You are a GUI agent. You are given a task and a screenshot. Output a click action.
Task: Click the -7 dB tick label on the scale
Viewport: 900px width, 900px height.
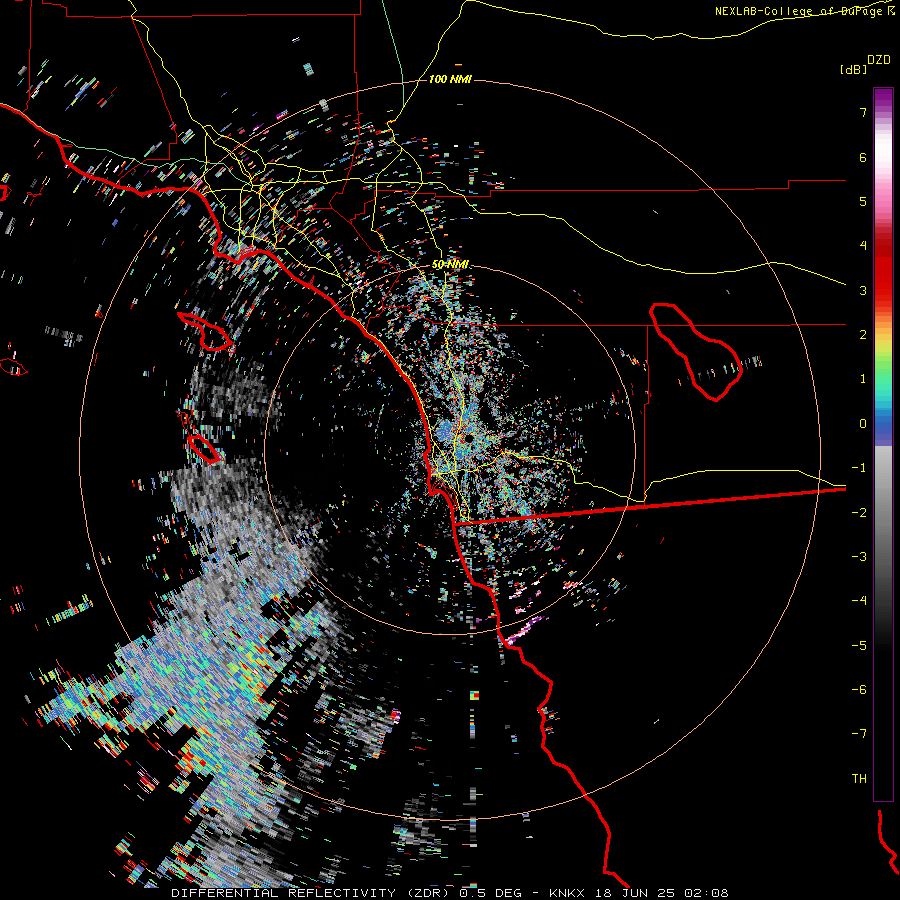pyautogui.click(x=859, y=734)
